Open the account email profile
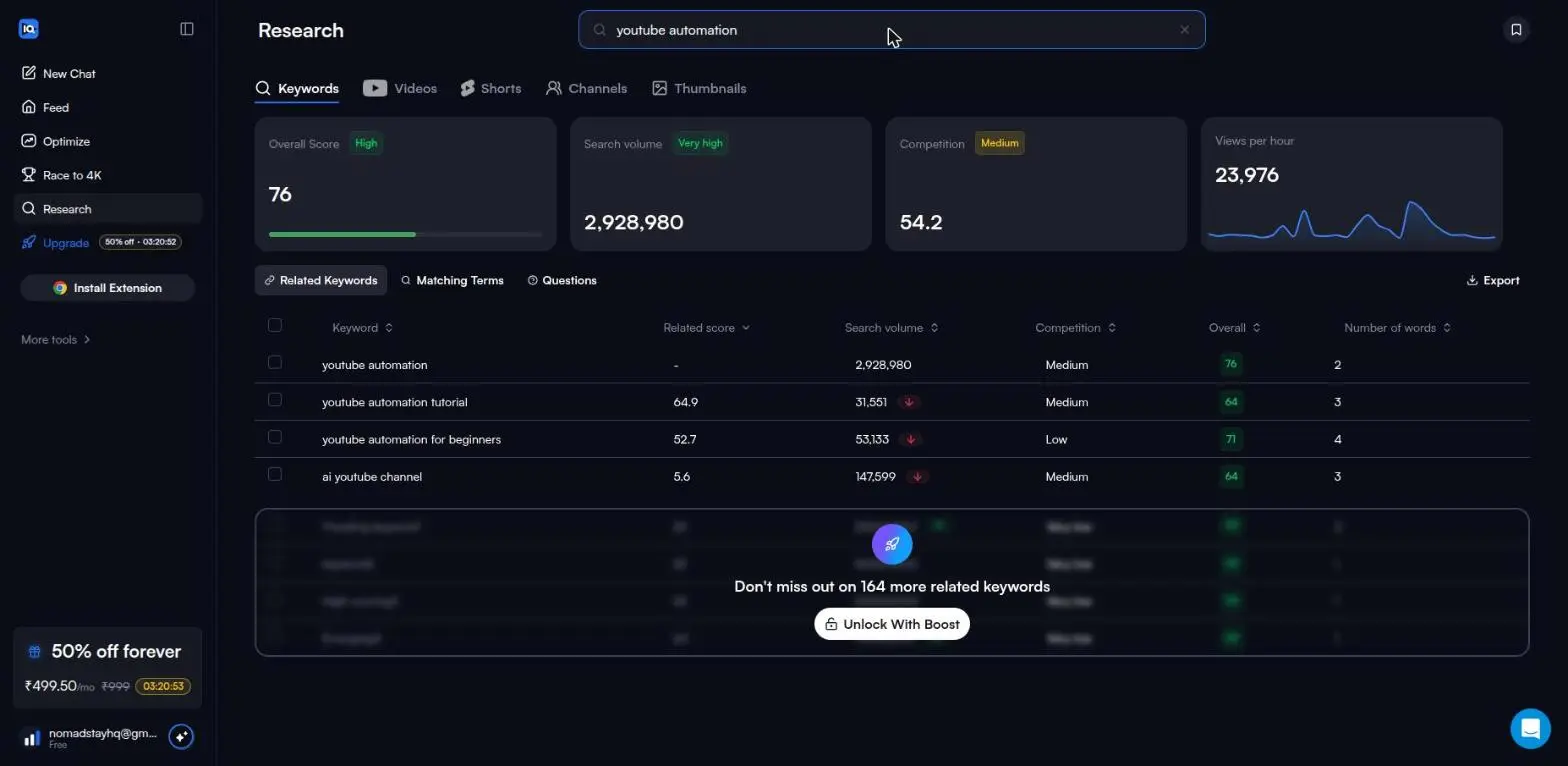Screen dimensions: 1568x766 click(89, 737)
